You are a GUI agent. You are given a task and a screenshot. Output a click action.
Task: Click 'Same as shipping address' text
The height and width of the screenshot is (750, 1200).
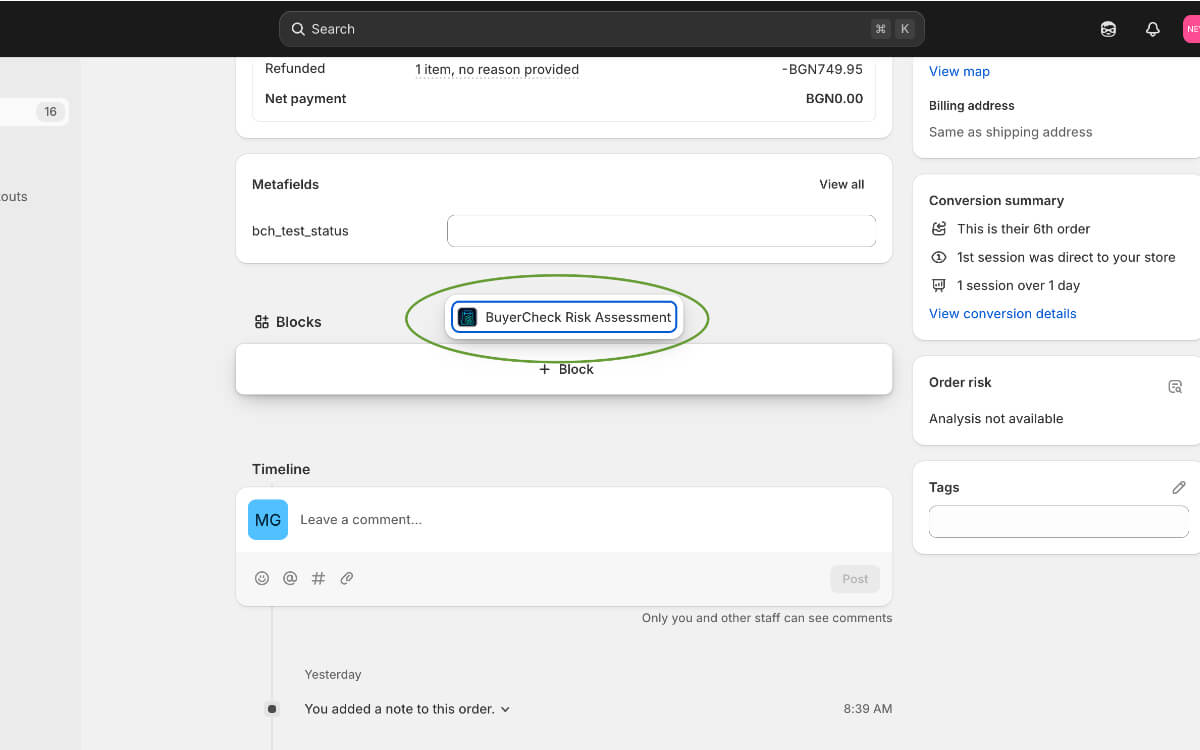[1010, 132]
